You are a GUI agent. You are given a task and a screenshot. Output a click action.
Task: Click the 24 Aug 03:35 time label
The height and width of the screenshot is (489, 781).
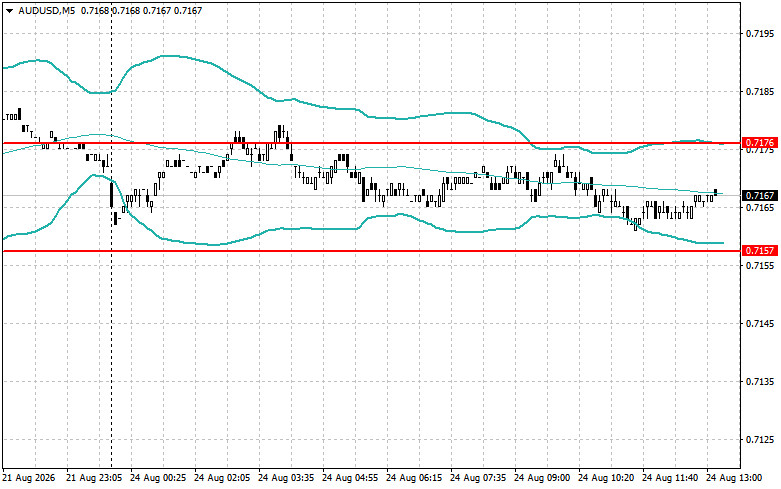point(286,478)
